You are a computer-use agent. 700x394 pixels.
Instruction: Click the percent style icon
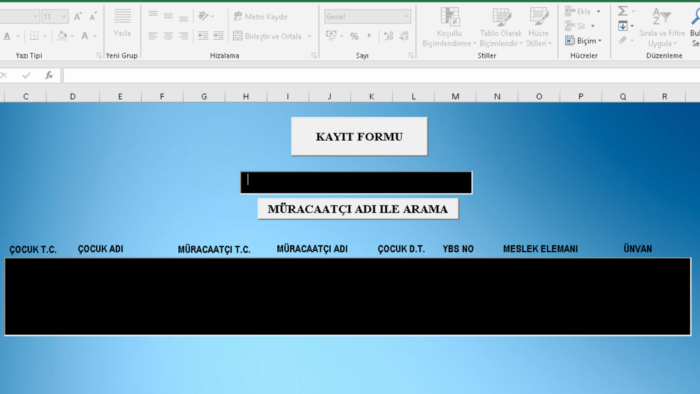[354, 36]
